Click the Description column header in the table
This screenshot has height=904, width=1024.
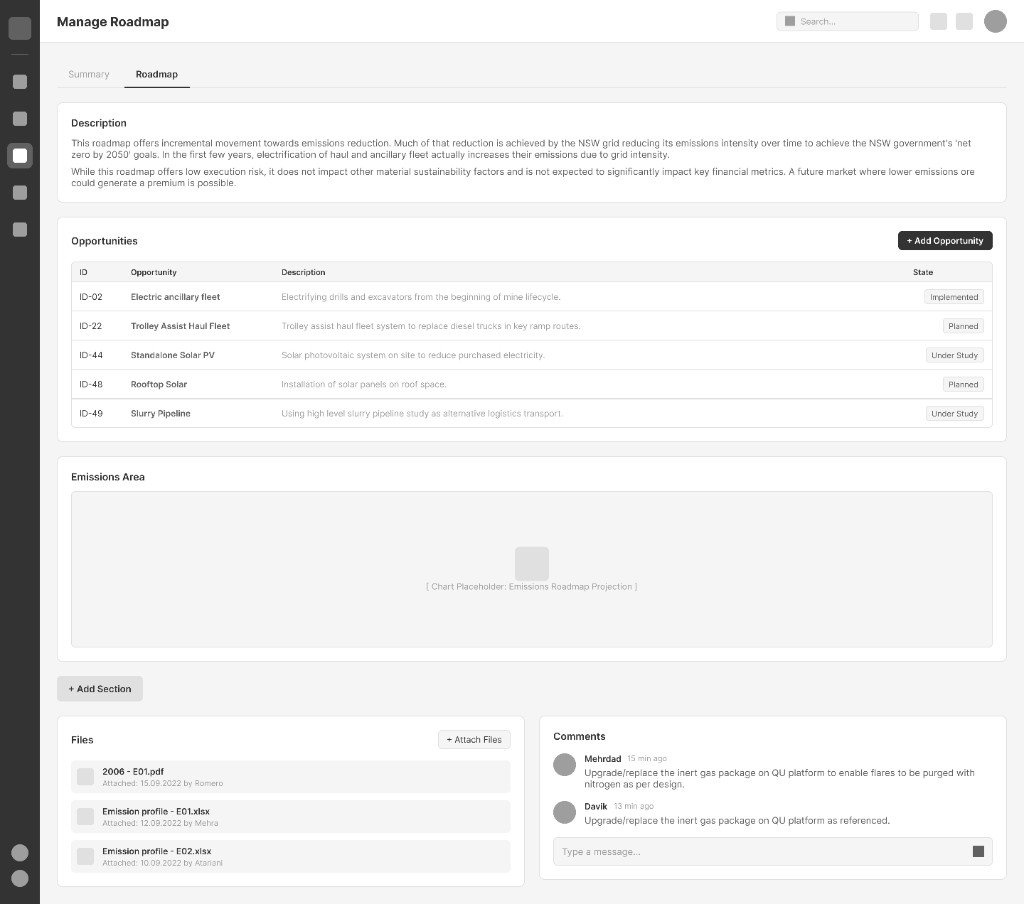(303, 272)
